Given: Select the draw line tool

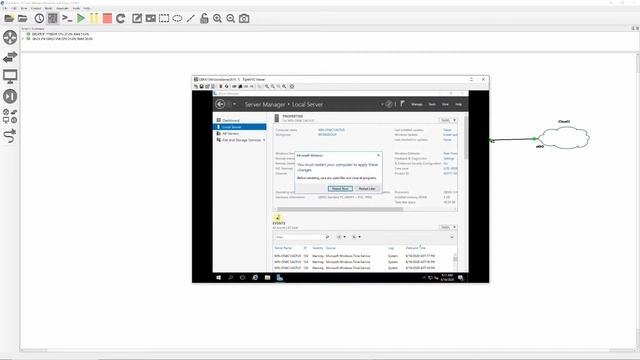Looking at the screenshot, I should click(191, 18).
